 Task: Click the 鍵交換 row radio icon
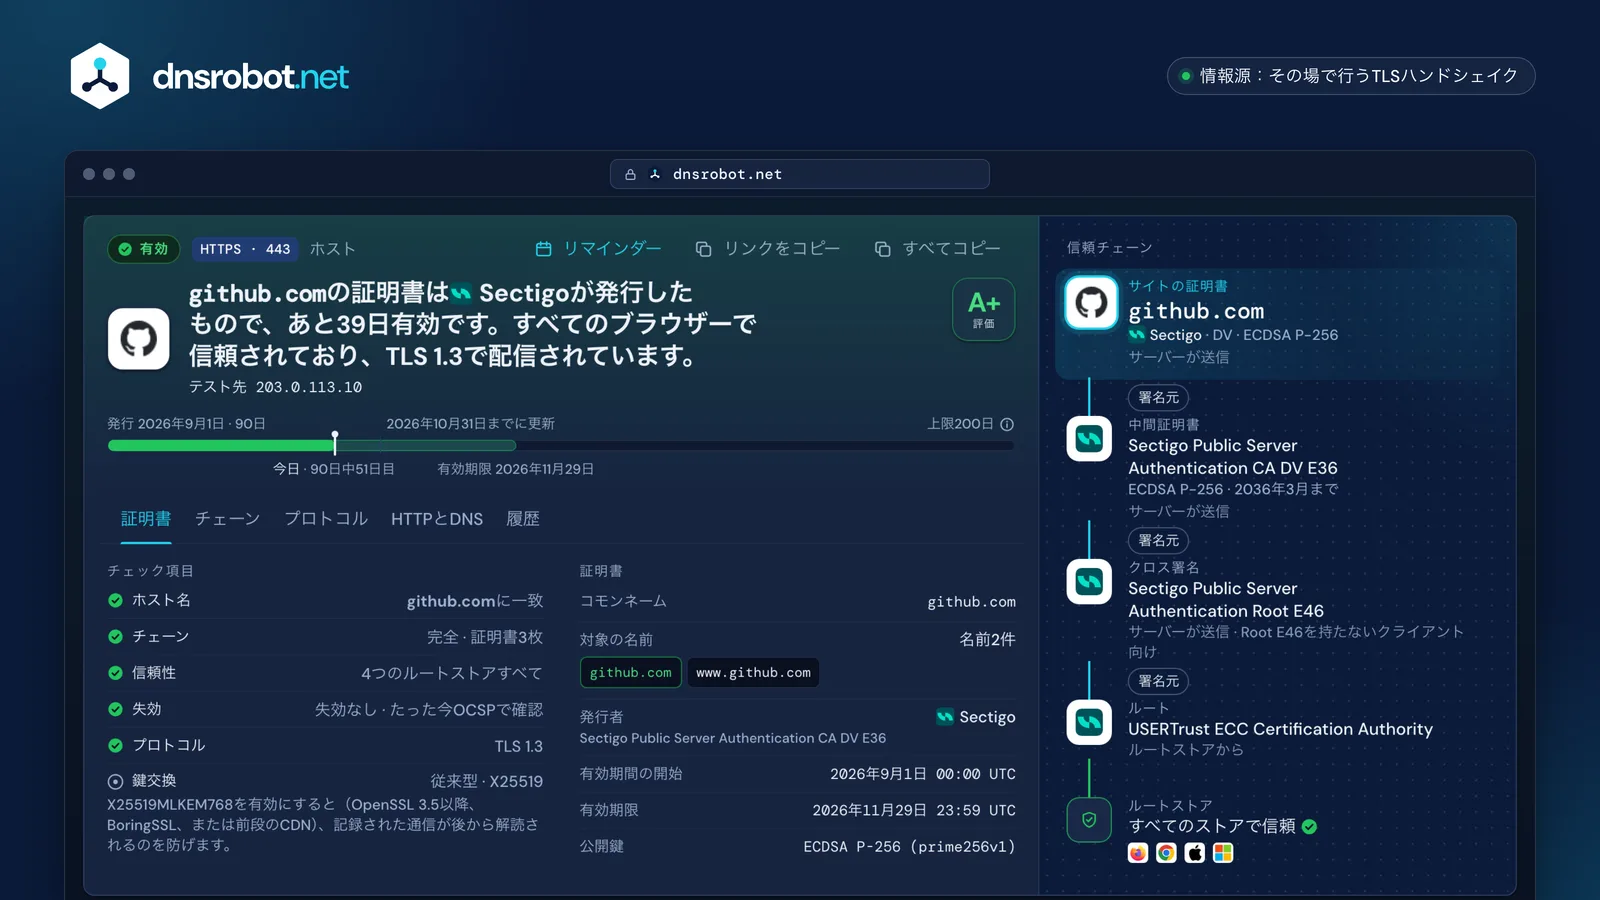tap(116, 782)
